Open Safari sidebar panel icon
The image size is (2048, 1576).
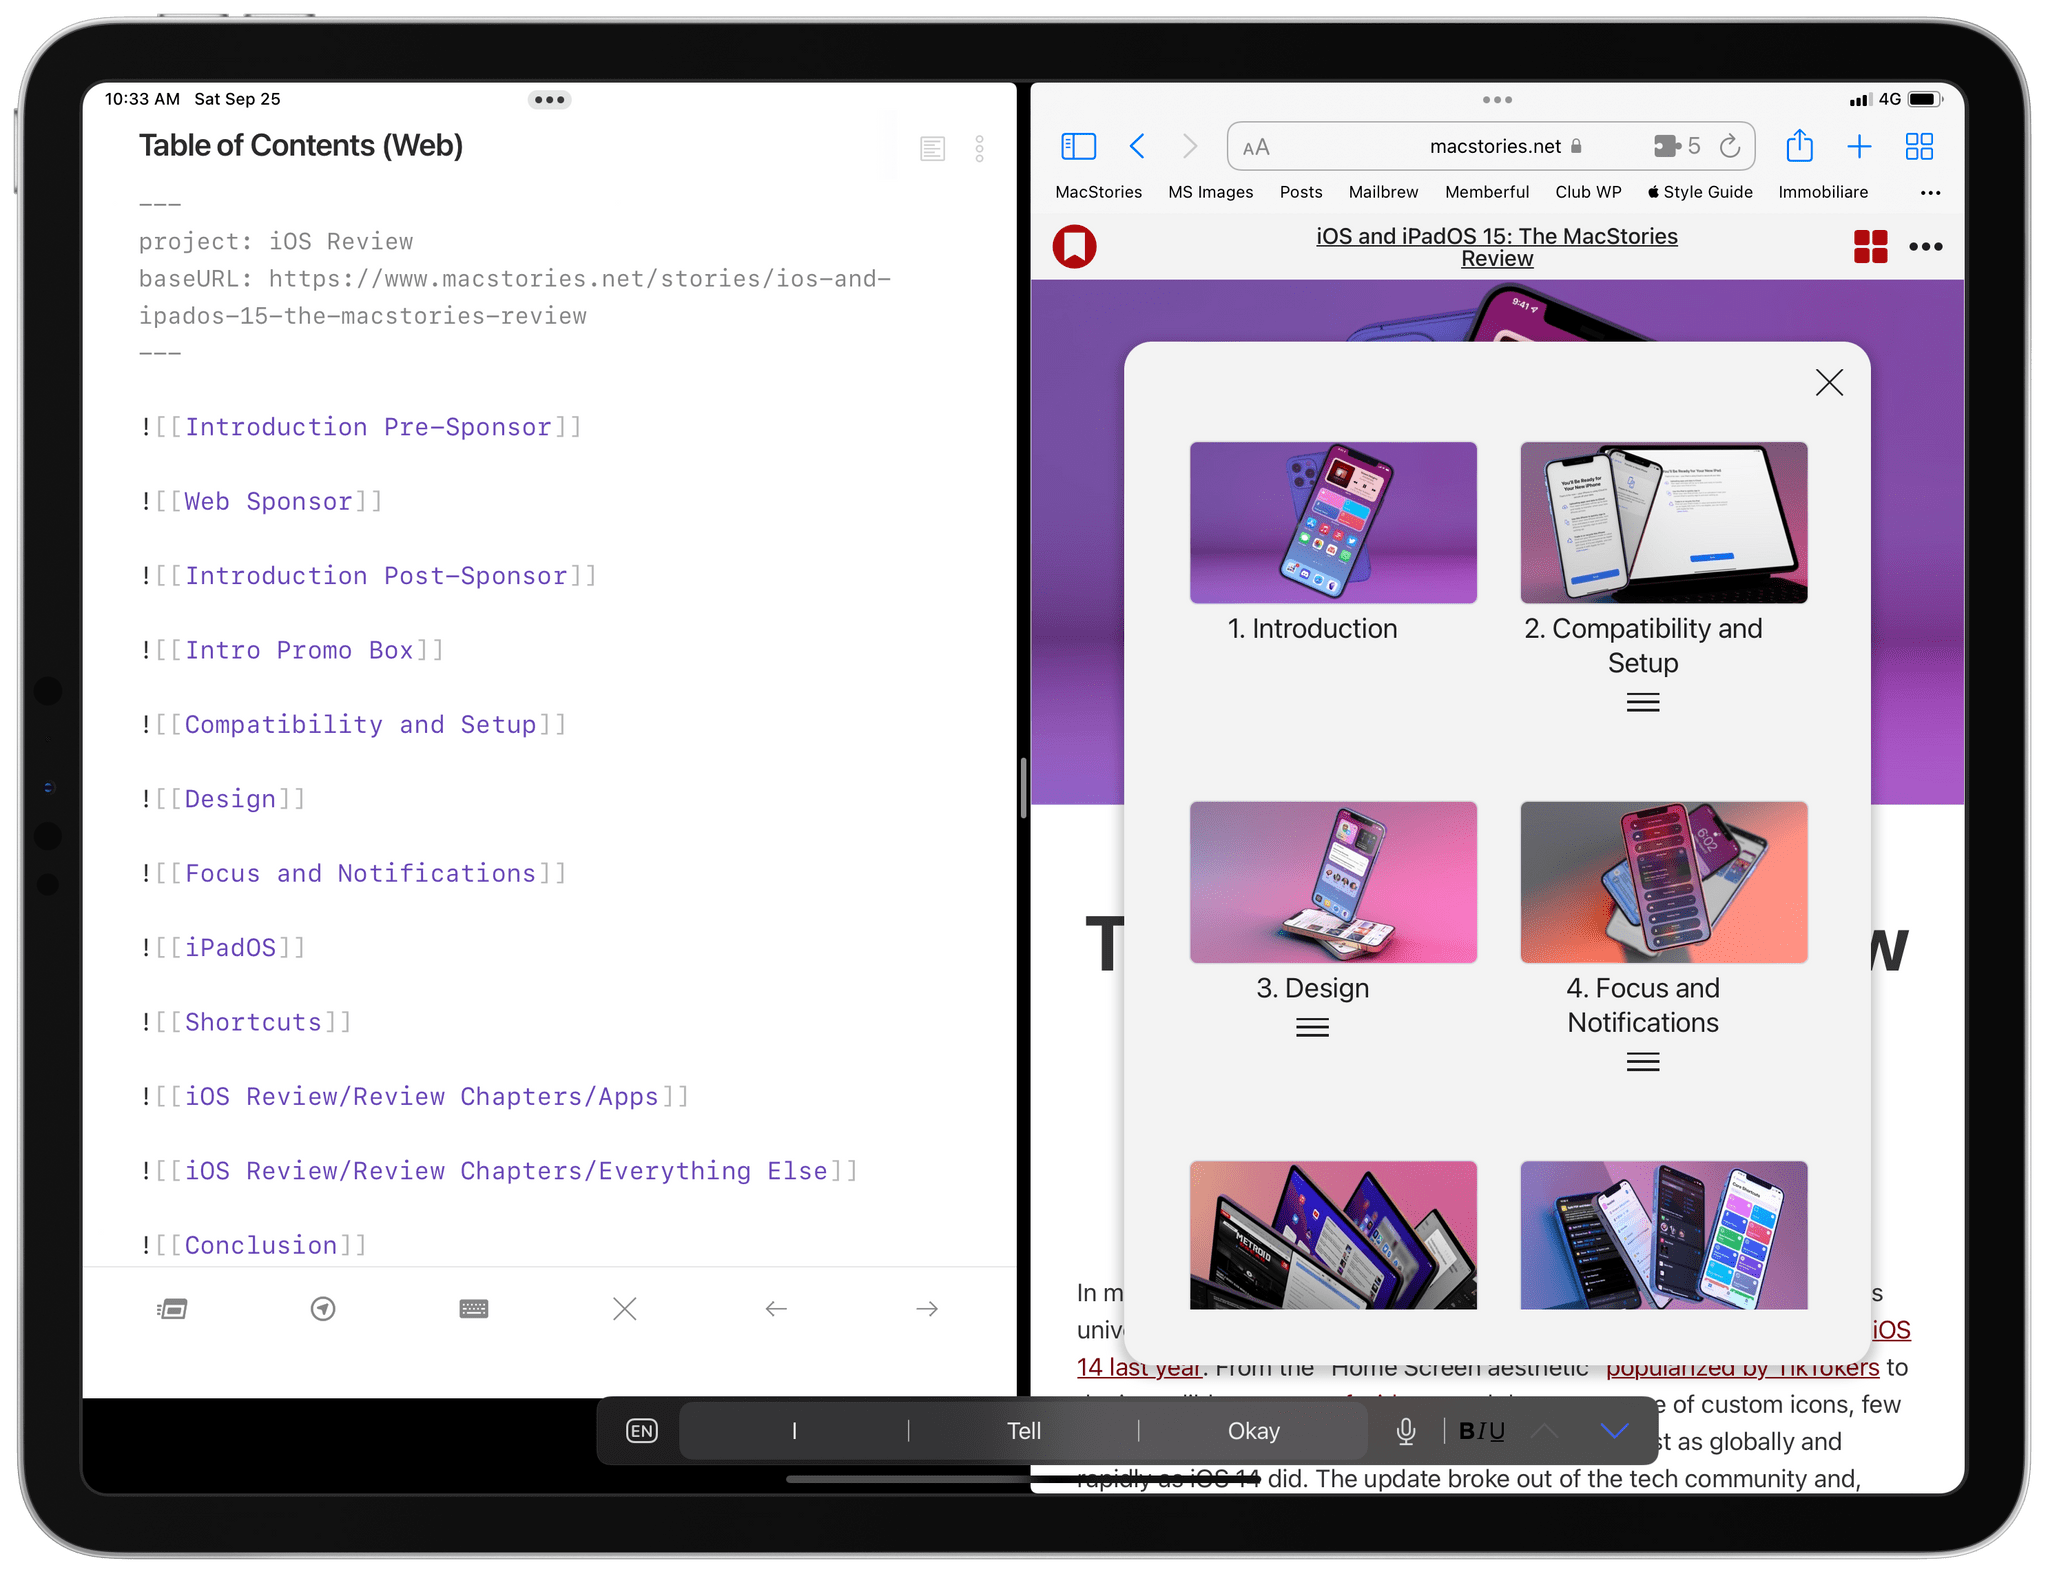[1078, 147]
